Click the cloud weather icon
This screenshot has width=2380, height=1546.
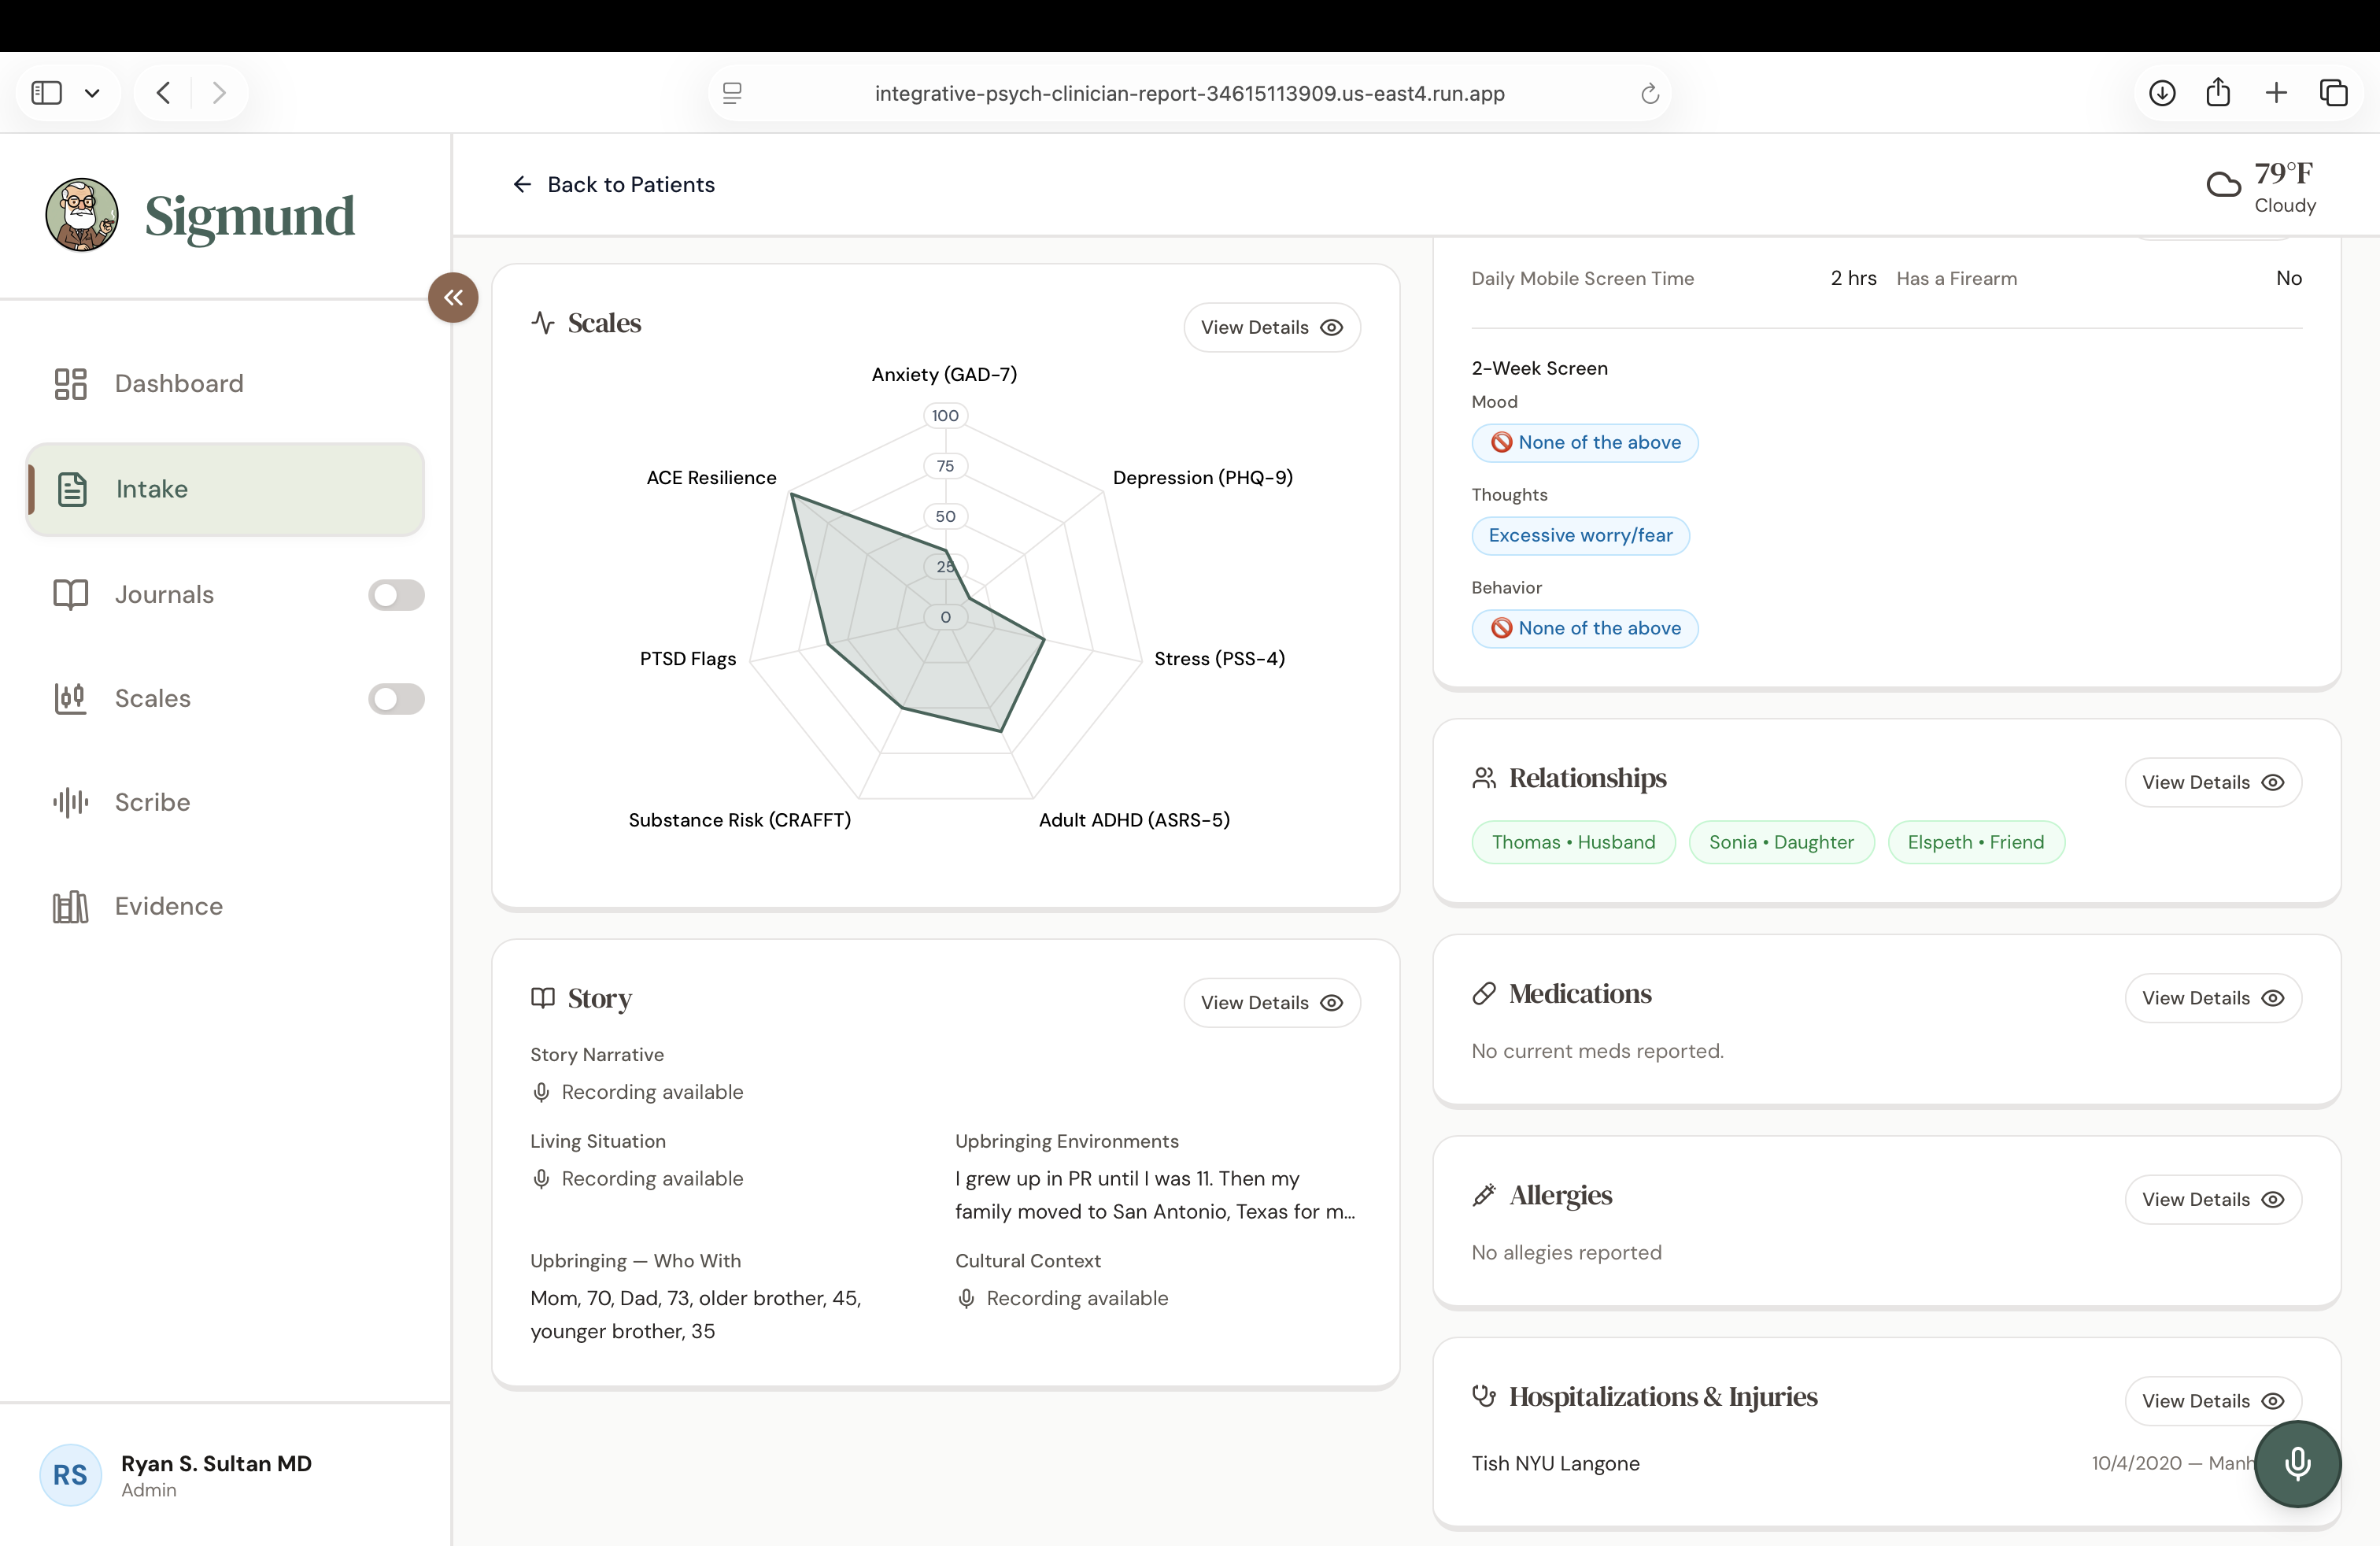(2223, 185)
